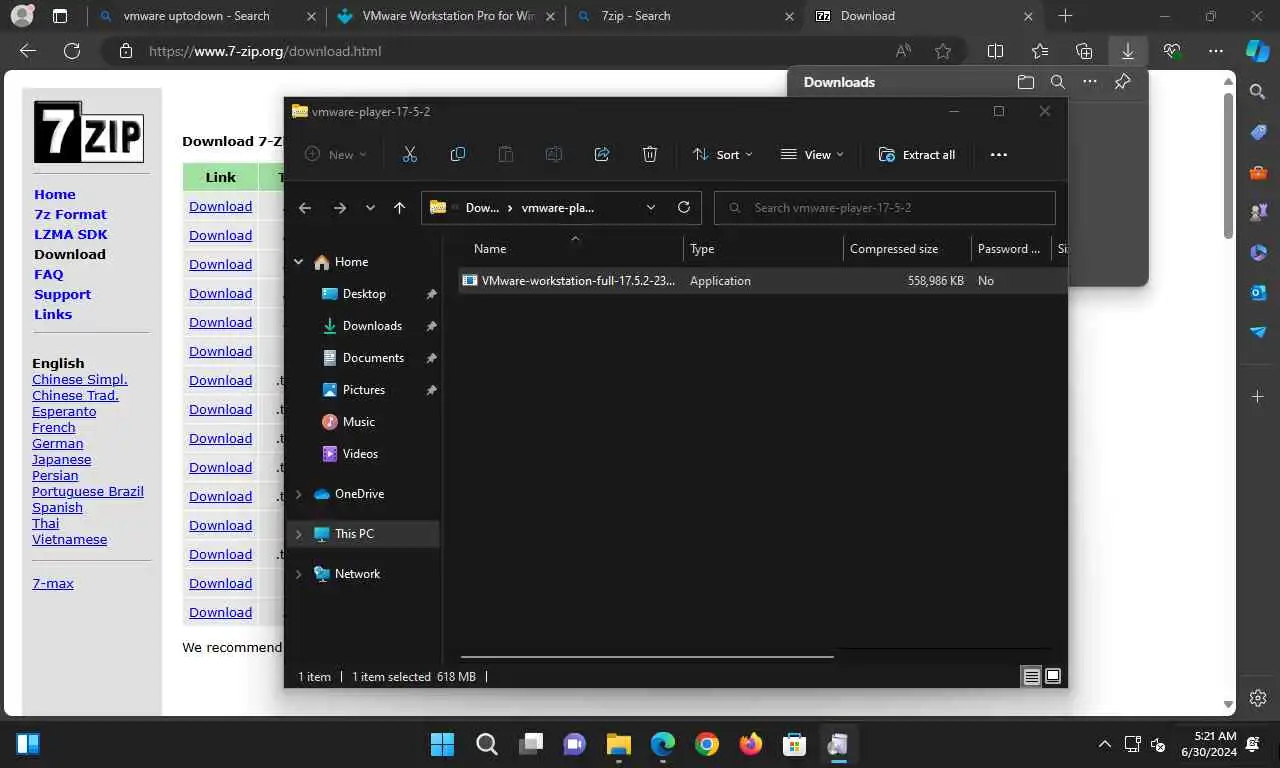
Task: Add this page to favorites star
Action: point(943,51)
